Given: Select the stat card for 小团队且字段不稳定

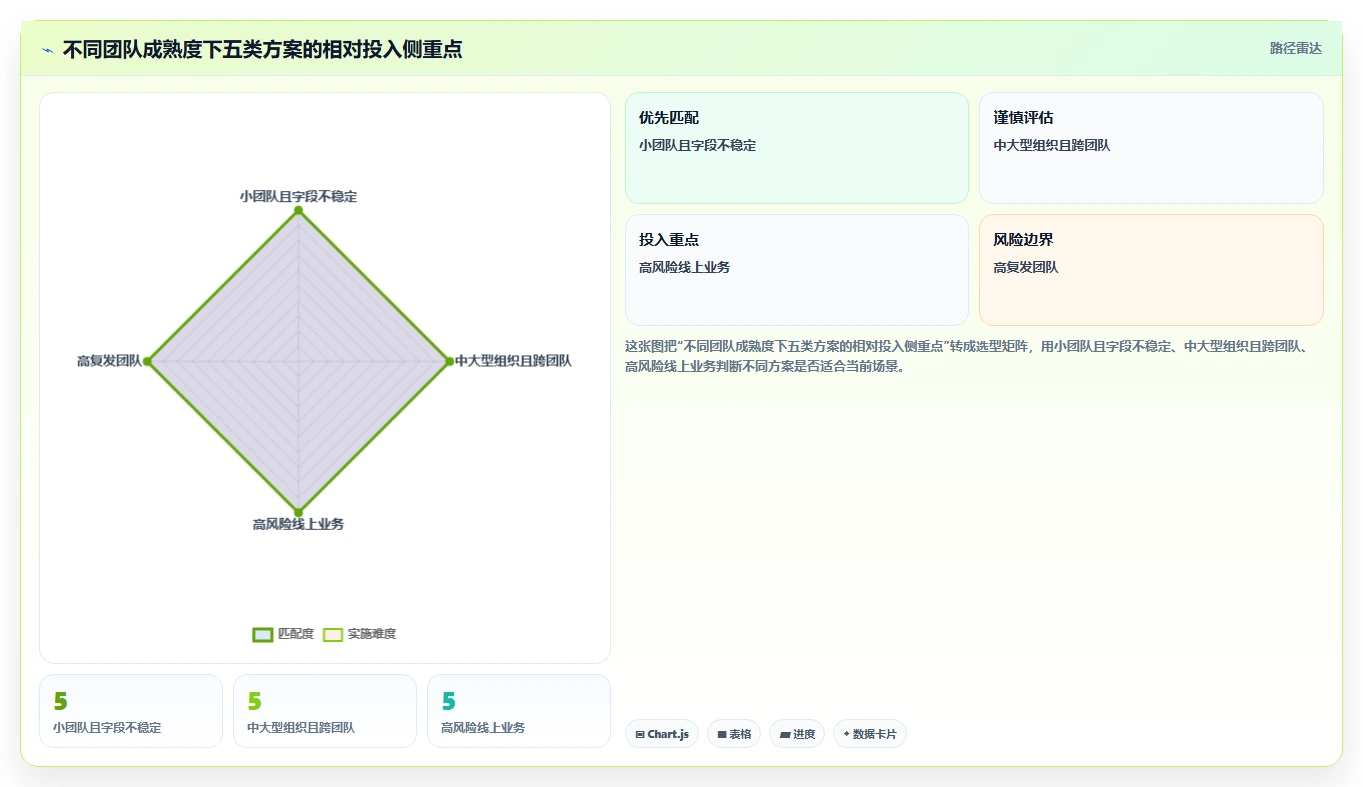Looking at the screenshot, I should 131,711.
